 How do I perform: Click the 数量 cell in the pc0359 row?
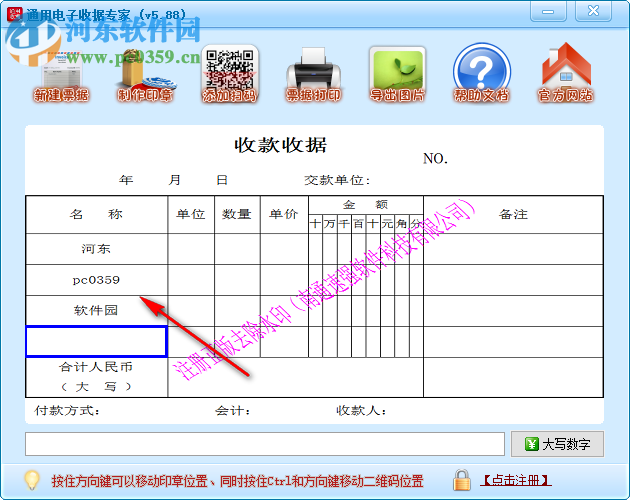pyautogui.click(x=237, y=280)
